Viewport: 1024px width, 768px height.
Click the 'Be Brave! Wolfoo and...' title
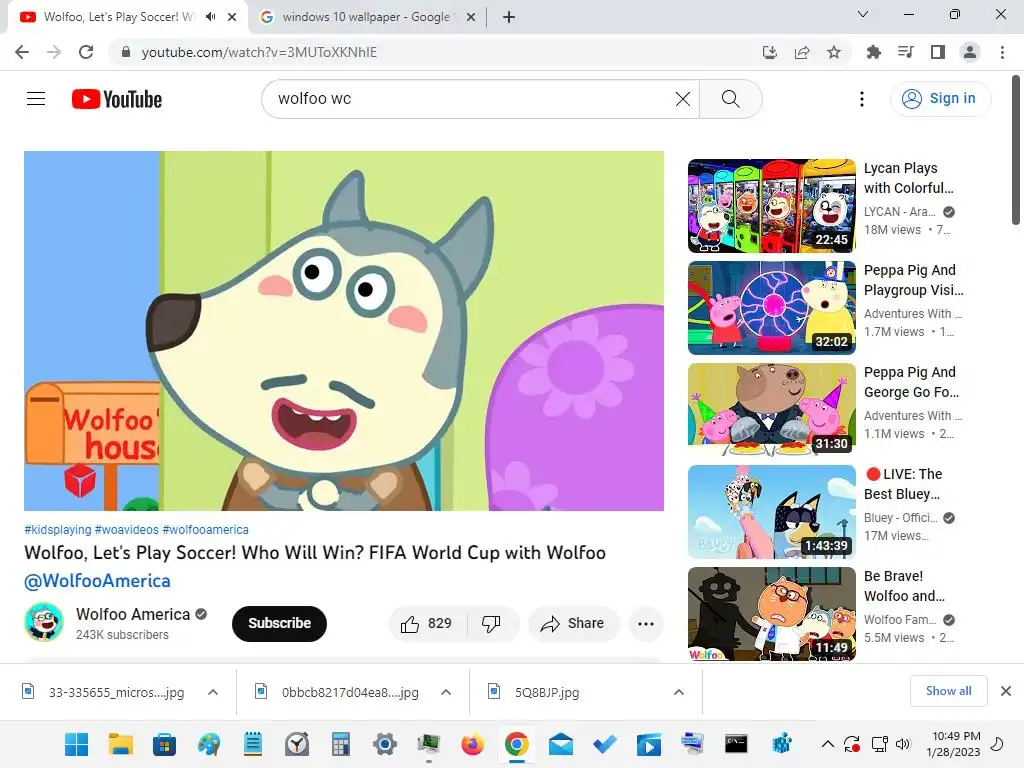(x=904, y=586)
